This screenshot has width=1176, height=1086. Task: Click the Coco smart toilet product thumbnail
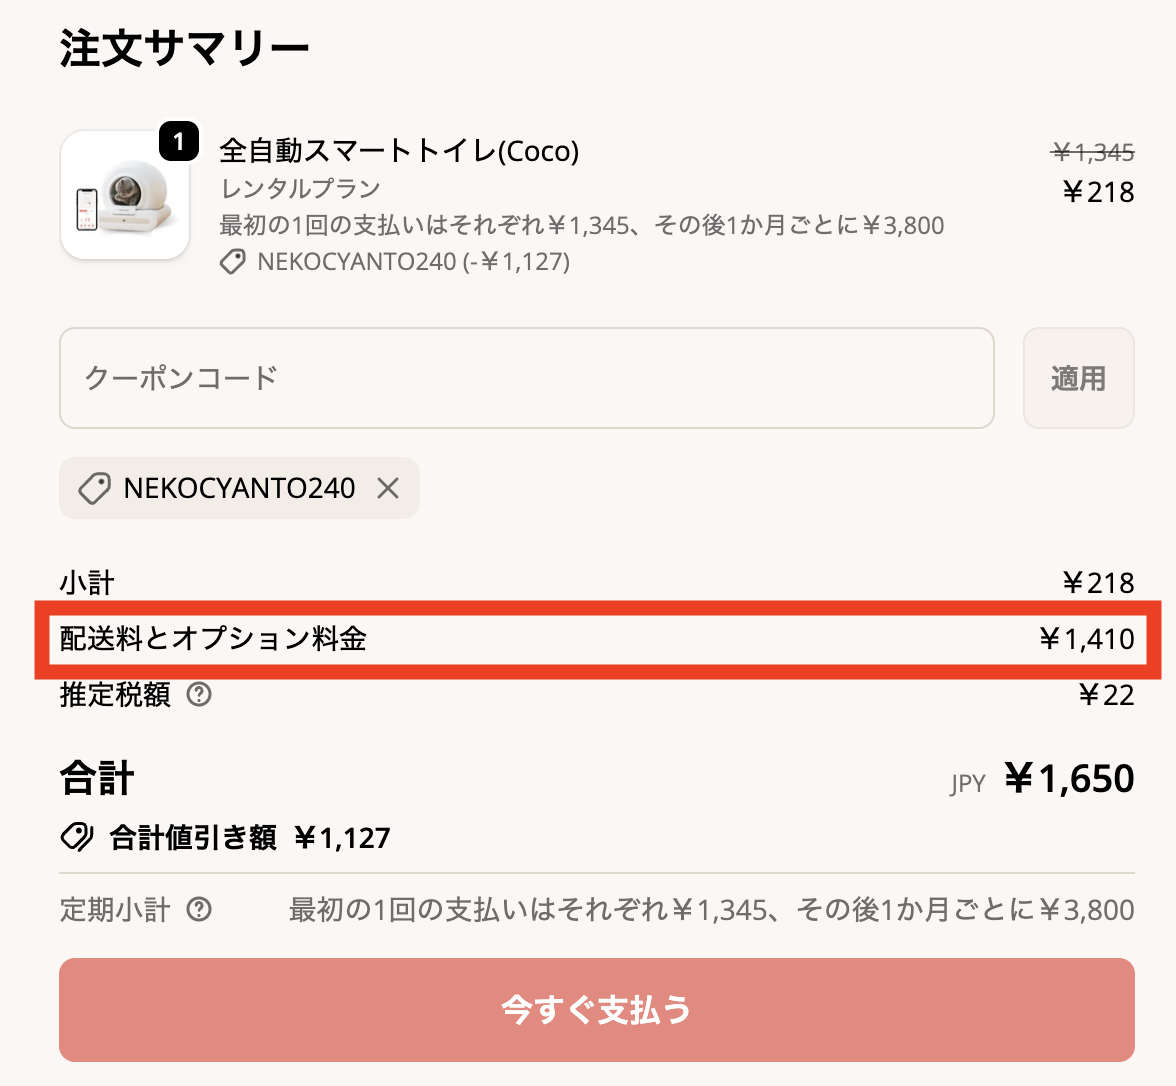click(x=125, y=196)
